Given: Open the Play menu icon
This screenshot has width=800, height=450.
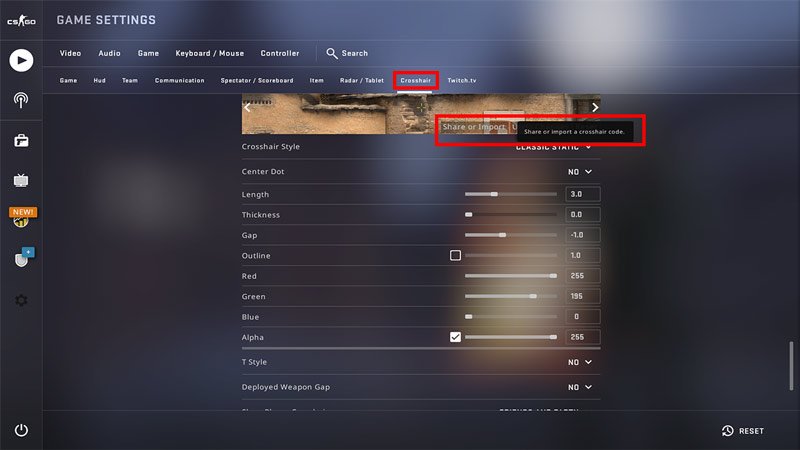Looking at the screenshot, I should tap(21, 60).
